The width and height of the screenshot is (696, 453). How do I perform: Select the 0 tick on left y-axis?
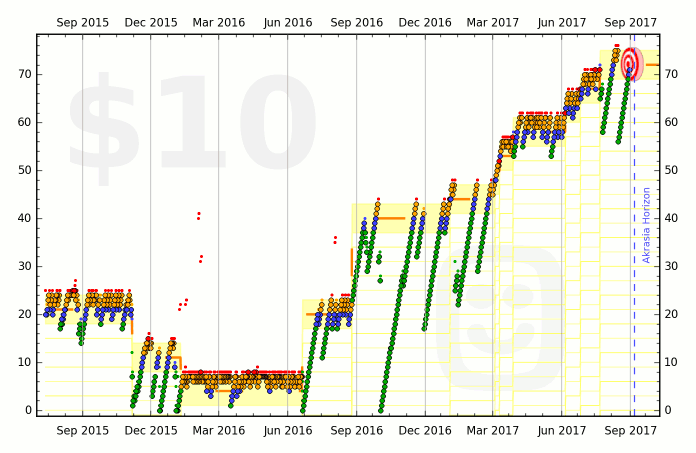[x=26, y=410]
